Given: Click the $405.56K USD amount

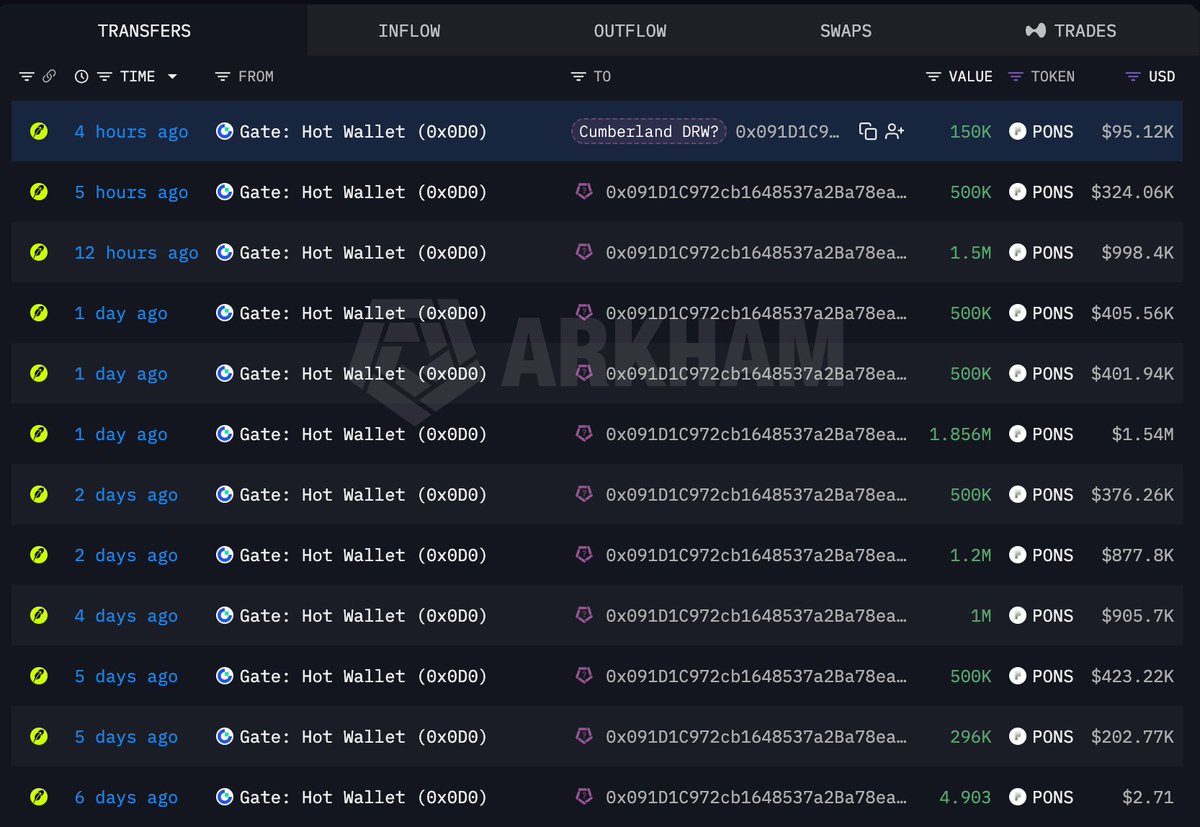Looking at the screenshot, I should (x=1133, y=313).
